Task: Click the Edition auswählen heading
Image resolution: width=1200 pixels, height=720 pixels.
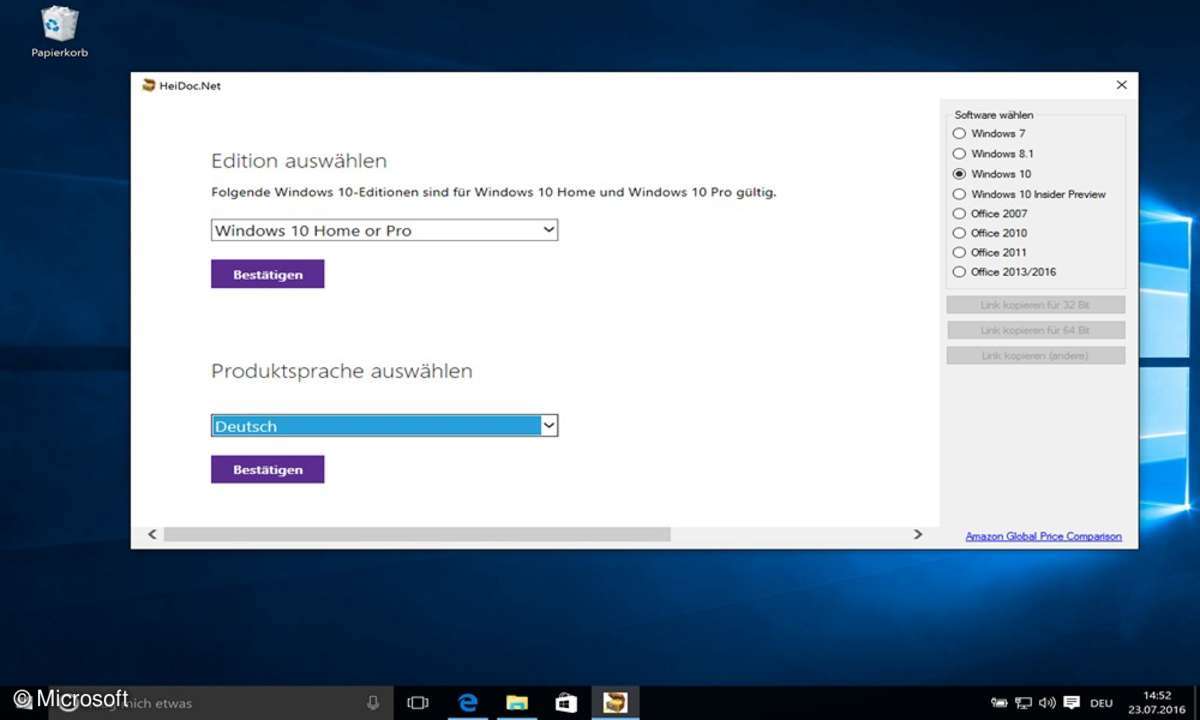Action: [299, 161]
